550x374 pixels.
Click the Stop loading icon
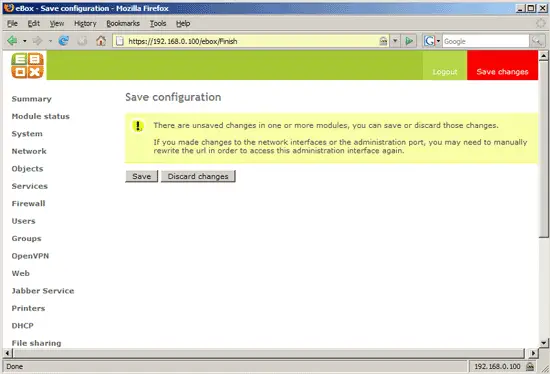pyautogui.click(x=82, y=41)
